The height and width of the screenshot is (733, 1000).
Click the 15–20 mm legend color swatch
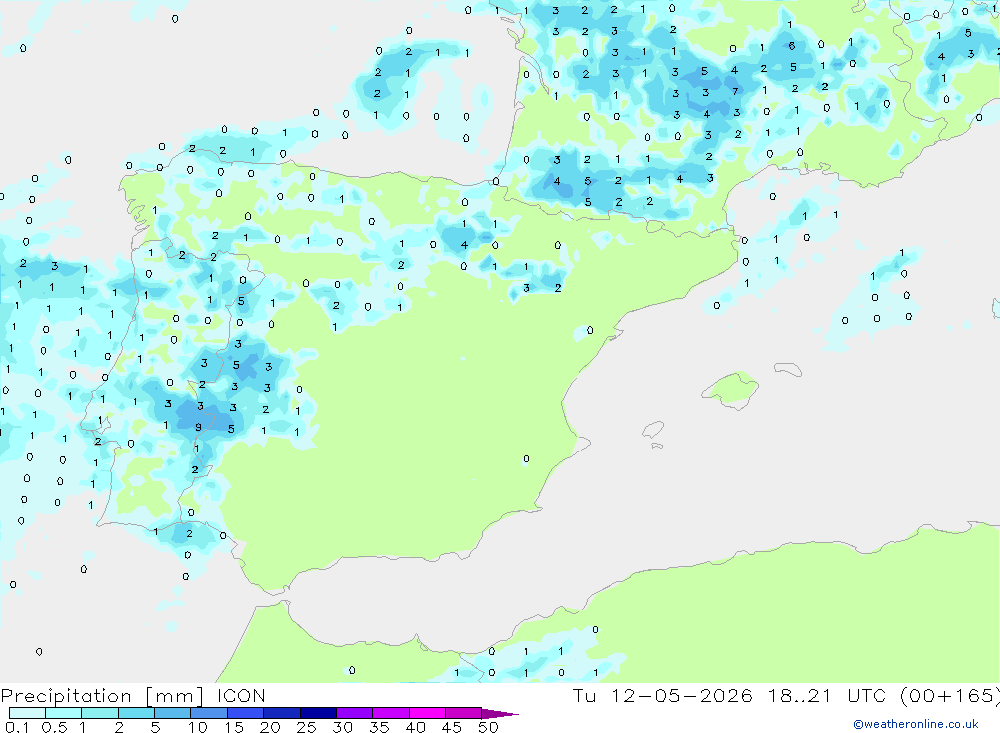click(x=246, y=713)
